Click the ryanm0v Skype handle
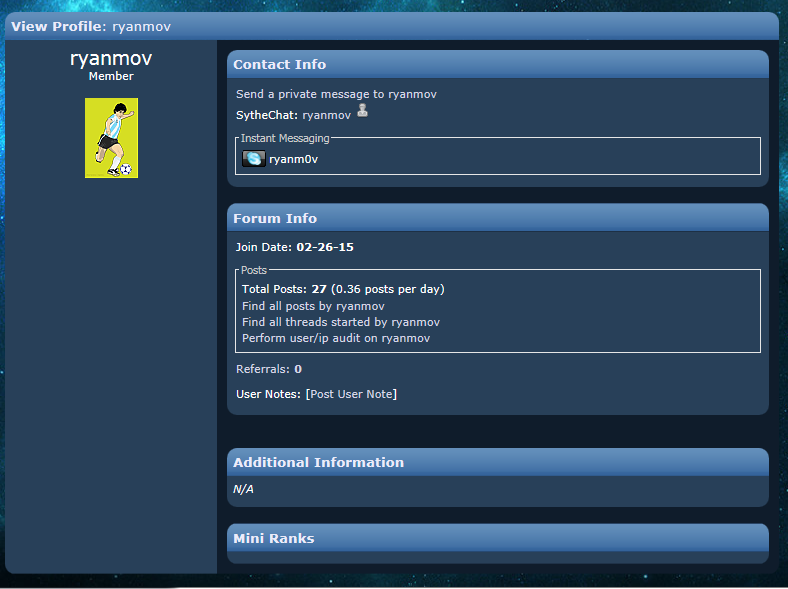 click(x=293, y=159)
